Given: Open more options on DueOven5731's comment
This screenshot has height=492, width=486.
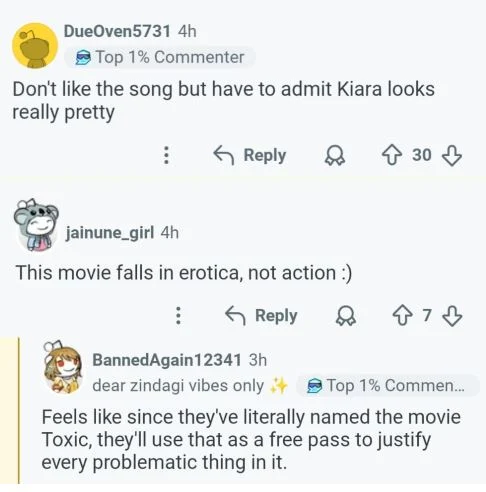Looking at the screenshot, I should click(167, 155).
